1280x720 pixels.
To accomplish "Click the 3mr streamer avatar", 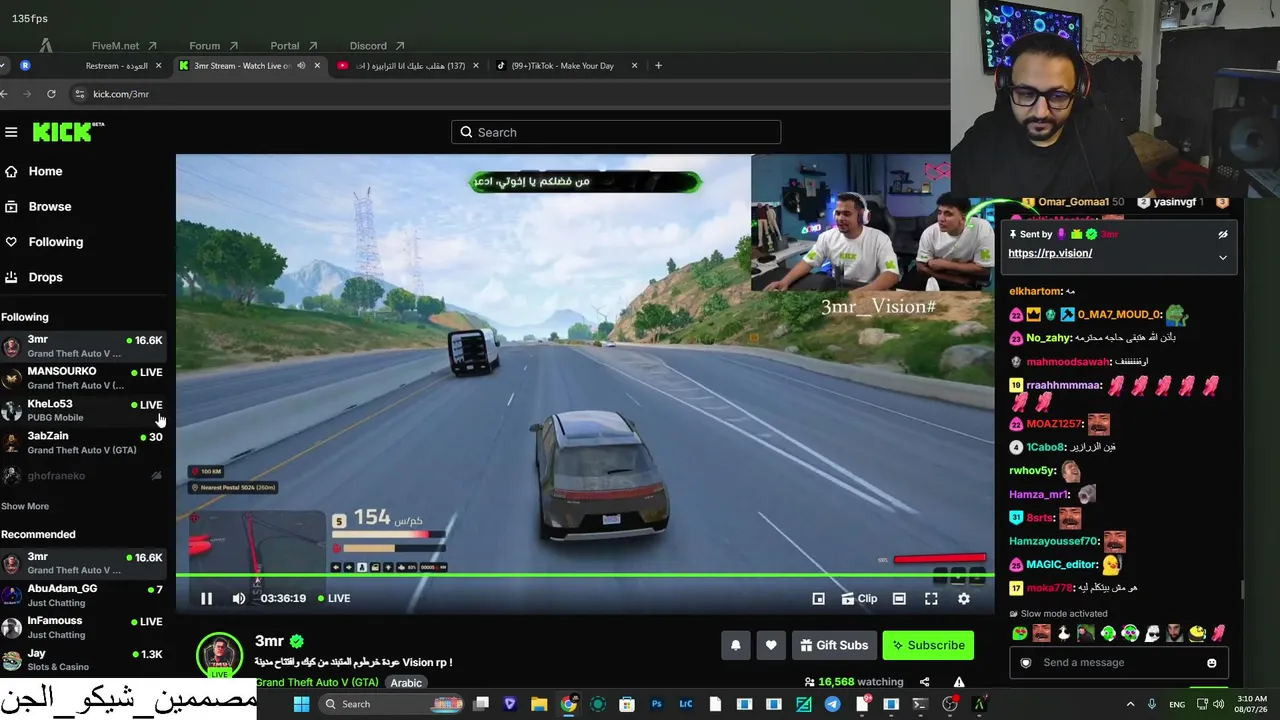I will click(219, 656).
